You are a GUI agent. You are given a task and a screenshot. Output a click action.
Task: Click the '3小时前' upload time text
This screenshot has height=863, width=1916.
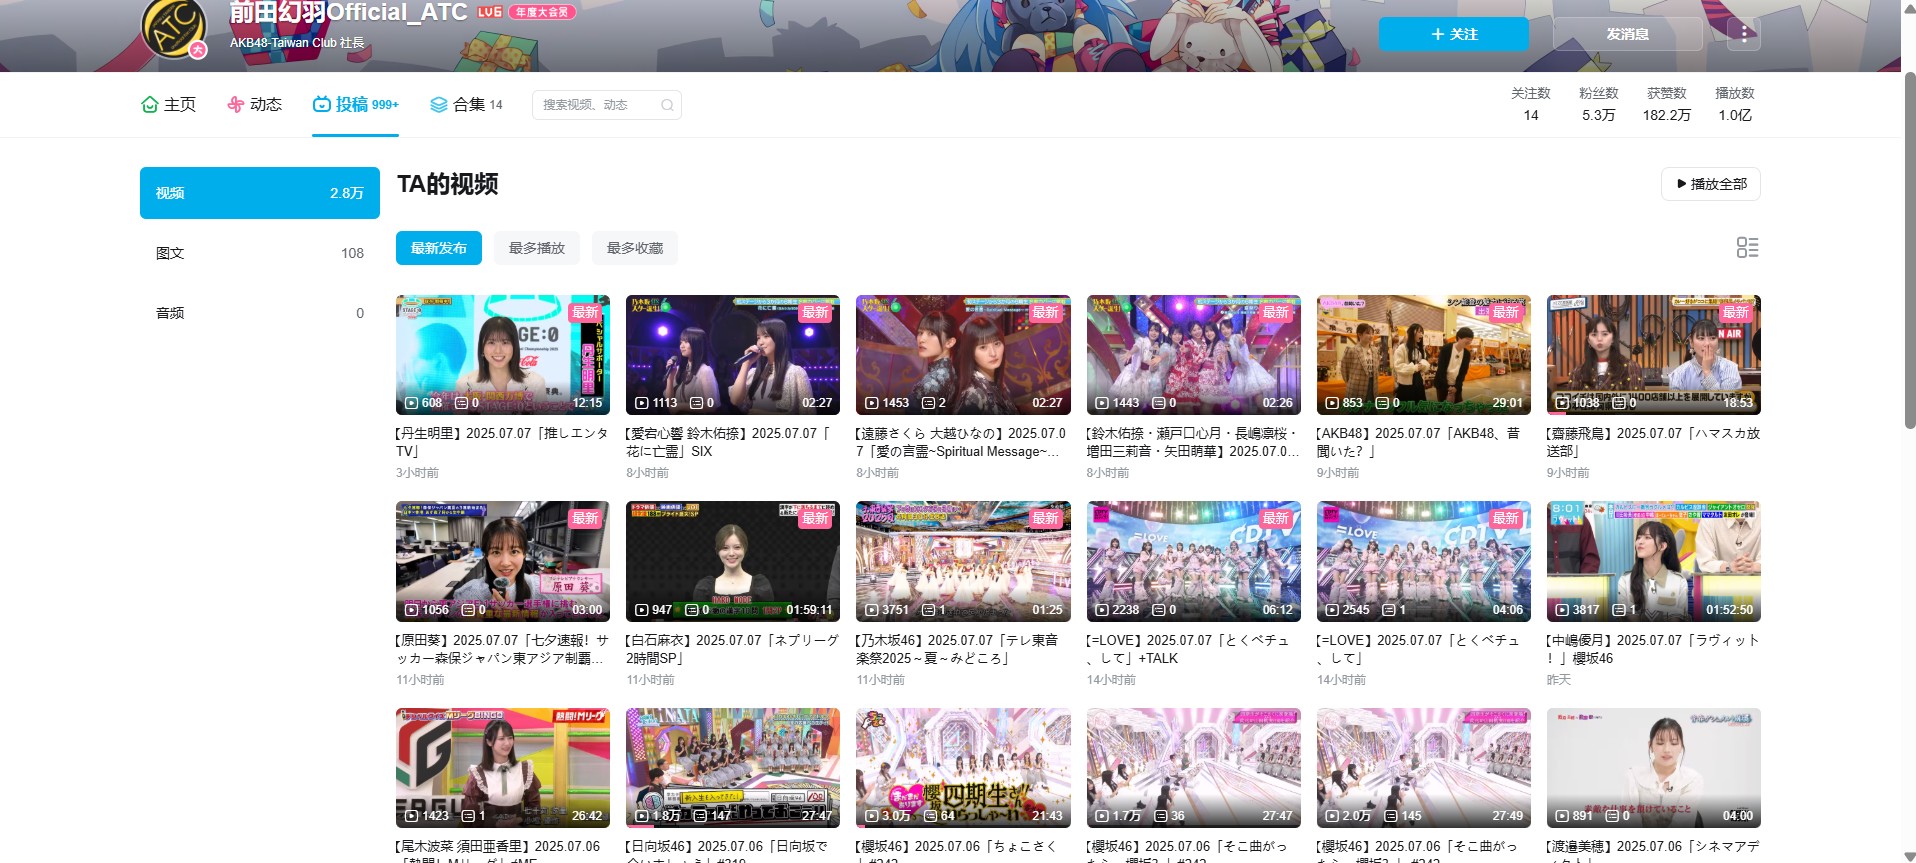(417, 473)
